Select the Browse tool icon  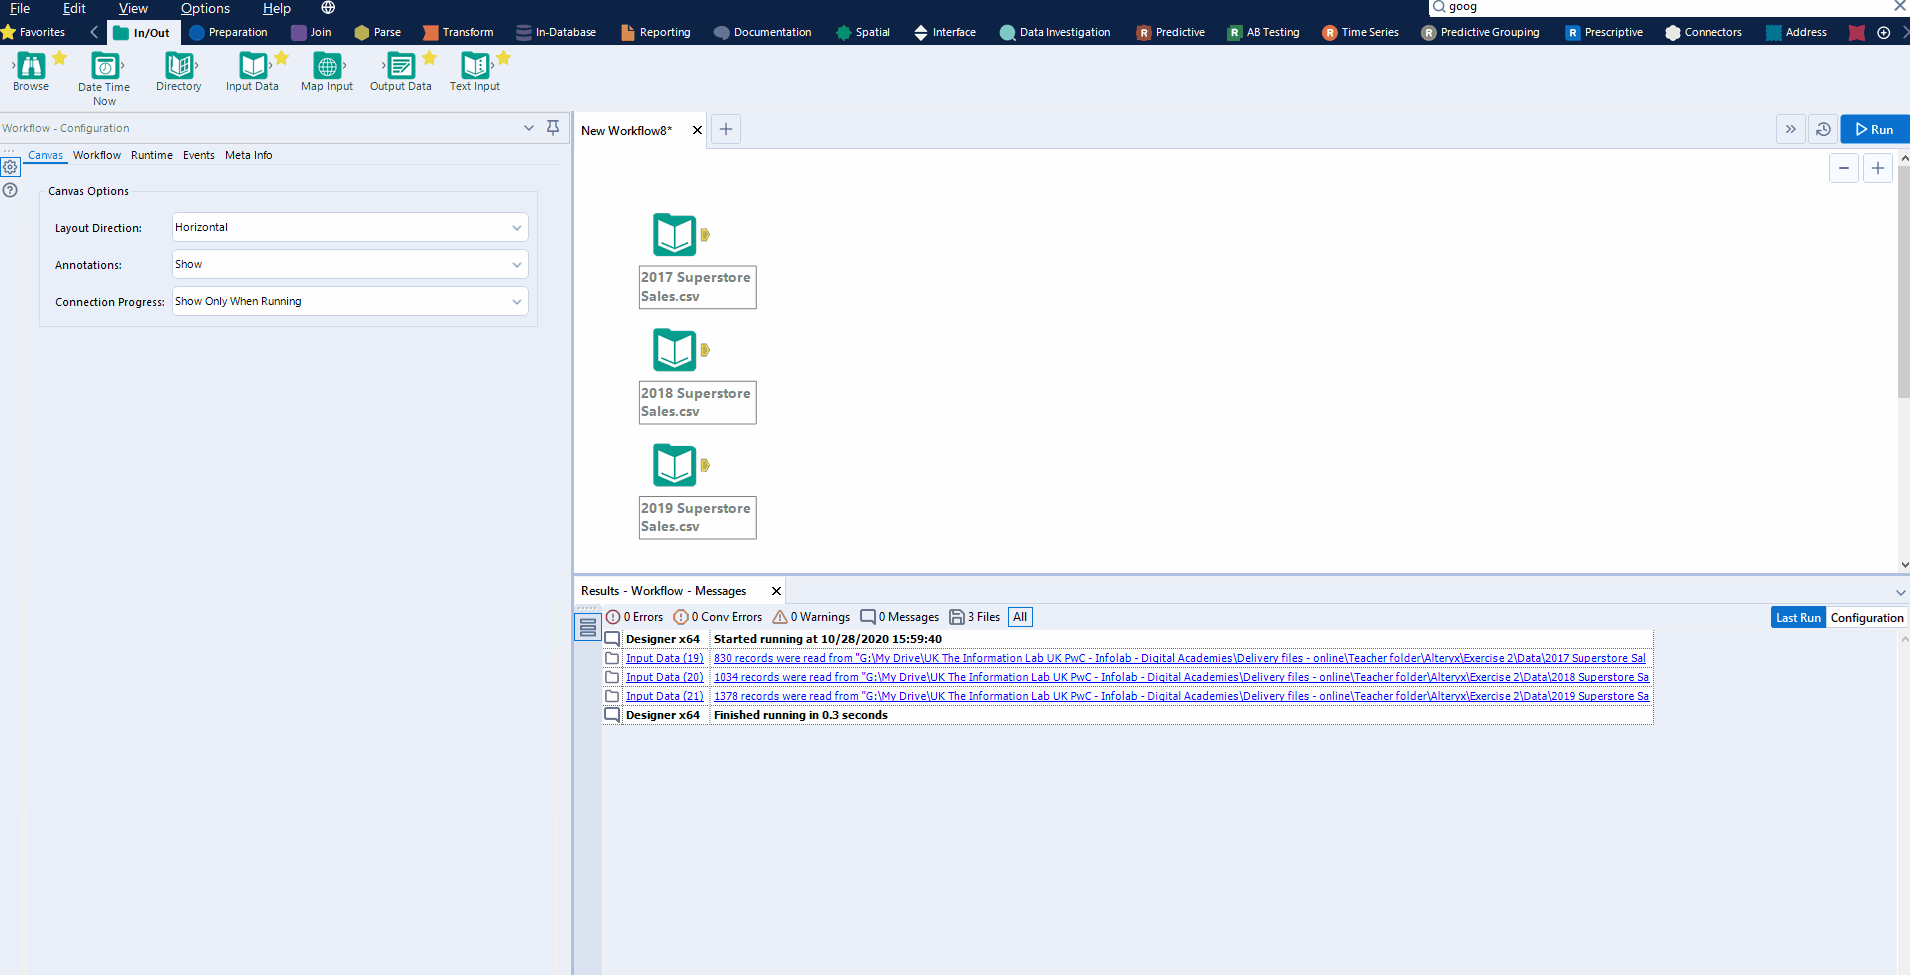pyautogui.click(x=31, y=66)
